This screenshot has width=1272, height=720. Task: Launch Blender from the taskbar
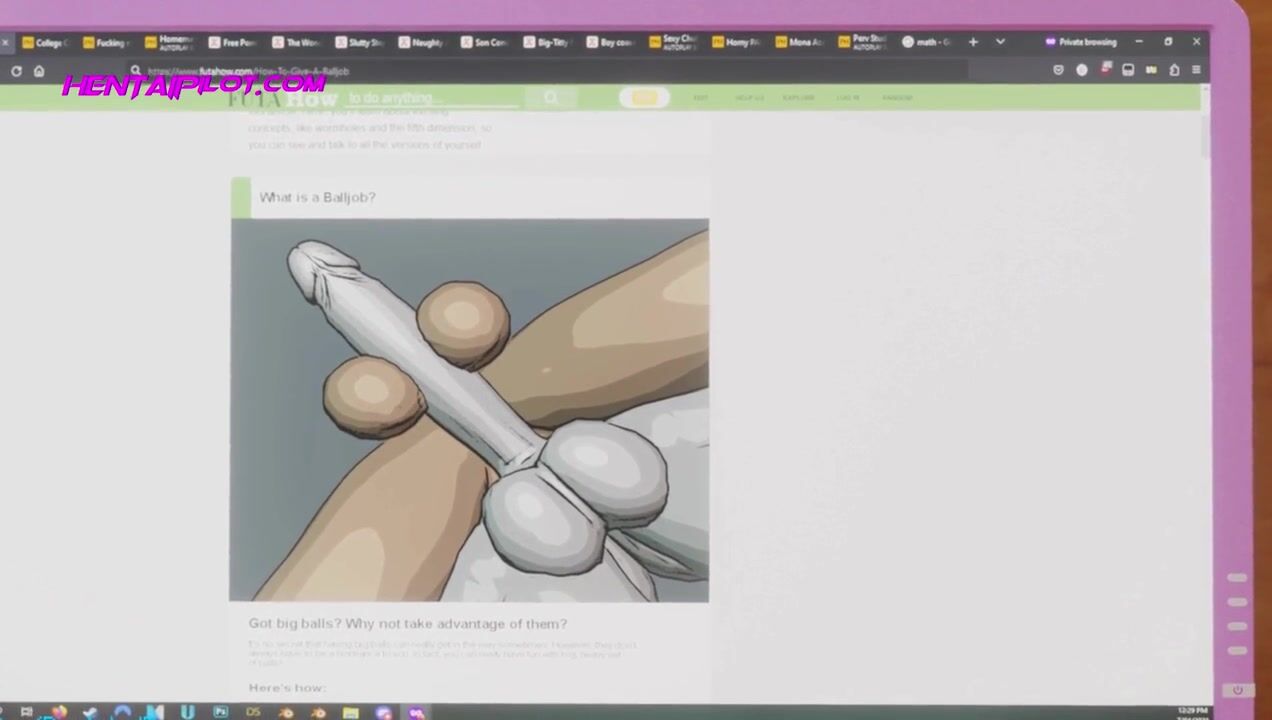285,712
